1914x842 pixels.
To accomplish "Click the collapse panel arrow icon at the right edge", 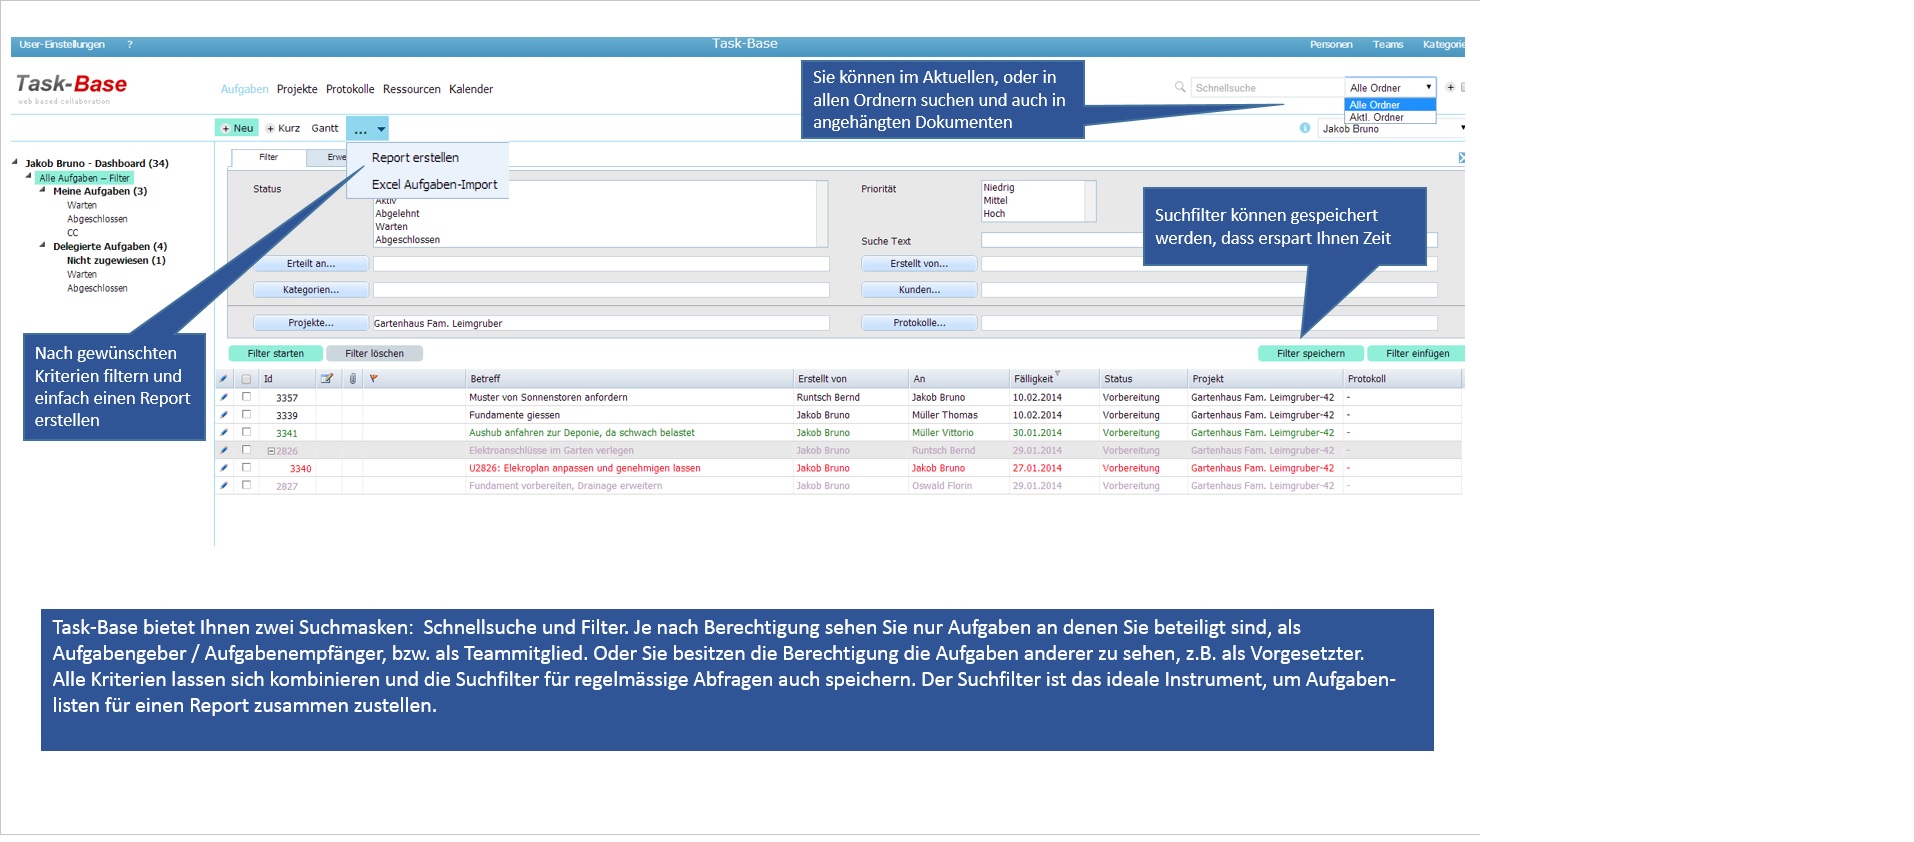I will (1461, 158).
